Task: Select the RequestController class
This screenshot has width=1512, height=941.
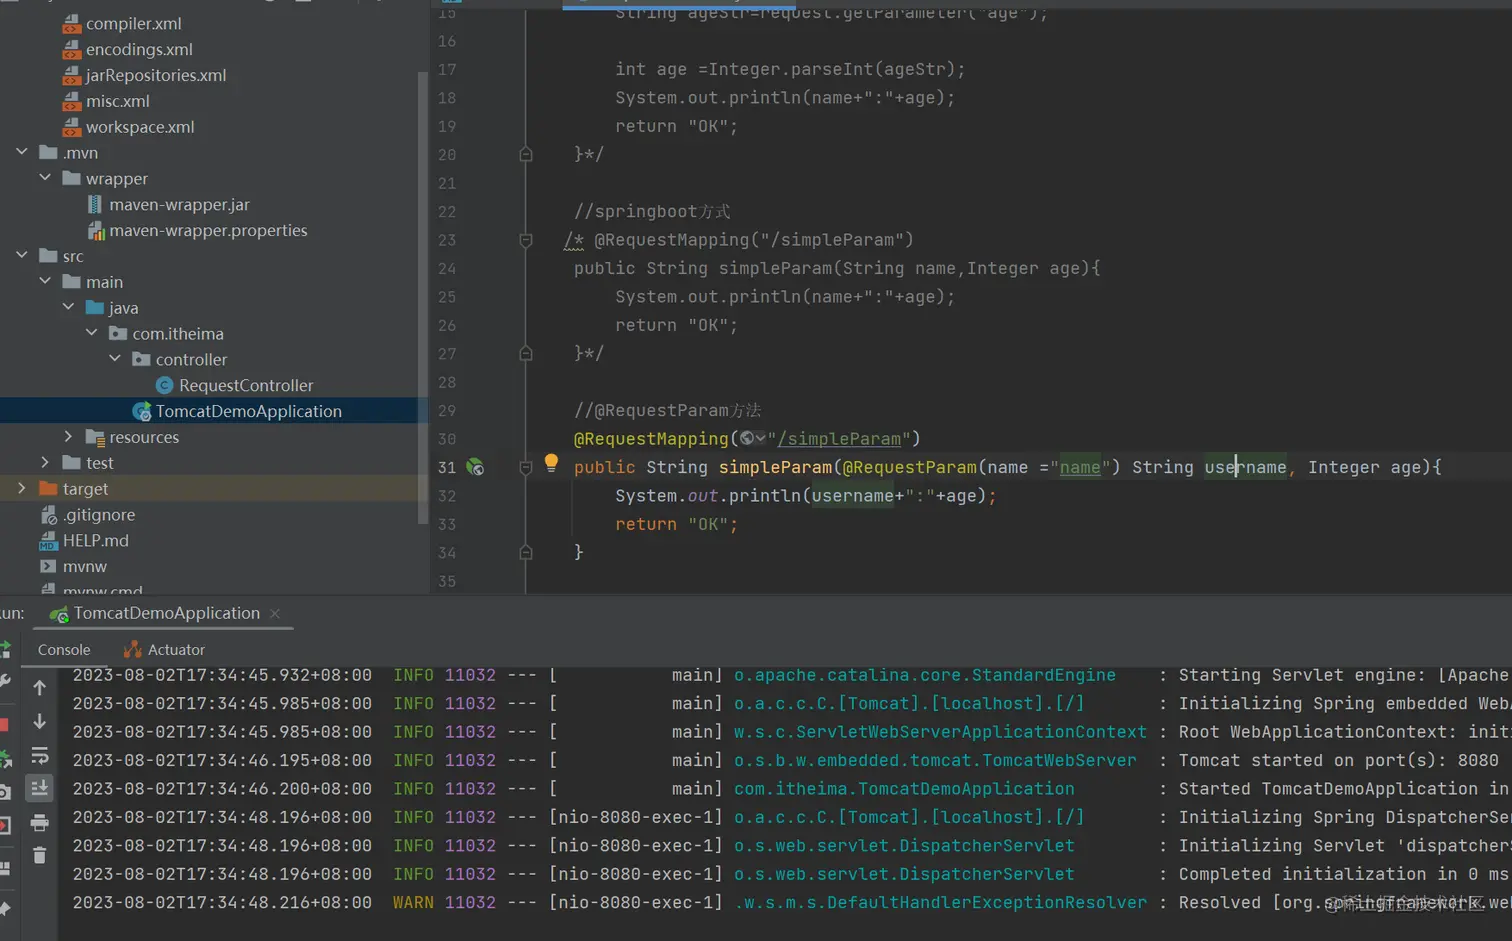Action: click(x=246, y=385)
